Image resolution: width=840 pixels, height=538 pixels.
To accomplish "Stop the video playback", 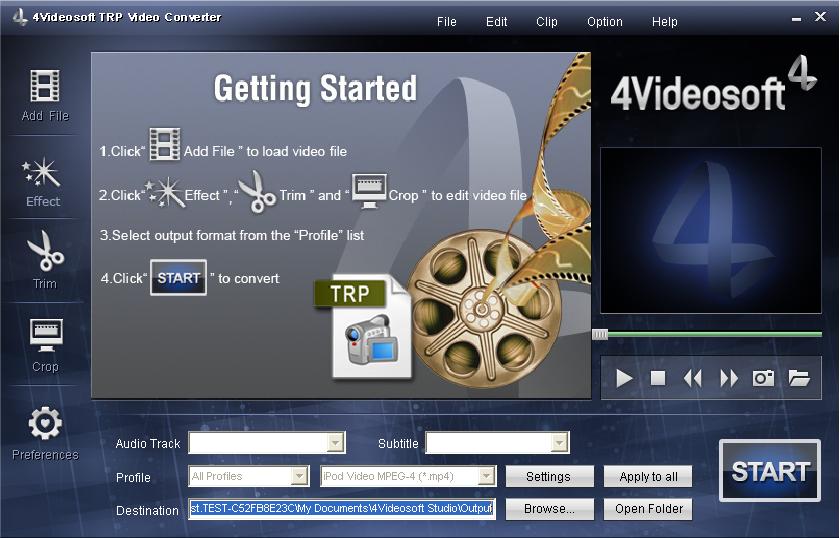I will click(x=658, y=378).
